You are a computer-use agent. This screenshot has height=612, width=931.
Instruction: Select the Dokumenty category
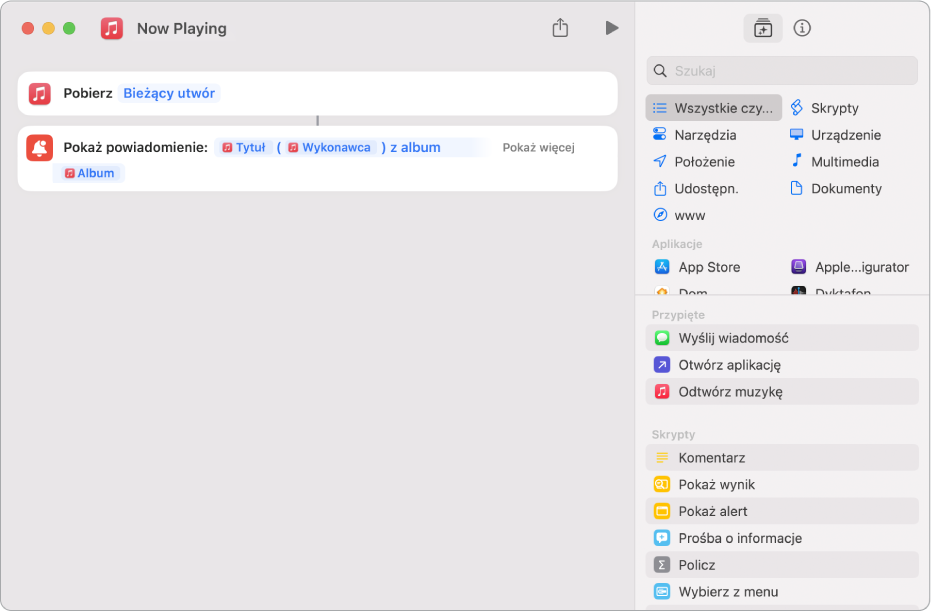point(835,189)
